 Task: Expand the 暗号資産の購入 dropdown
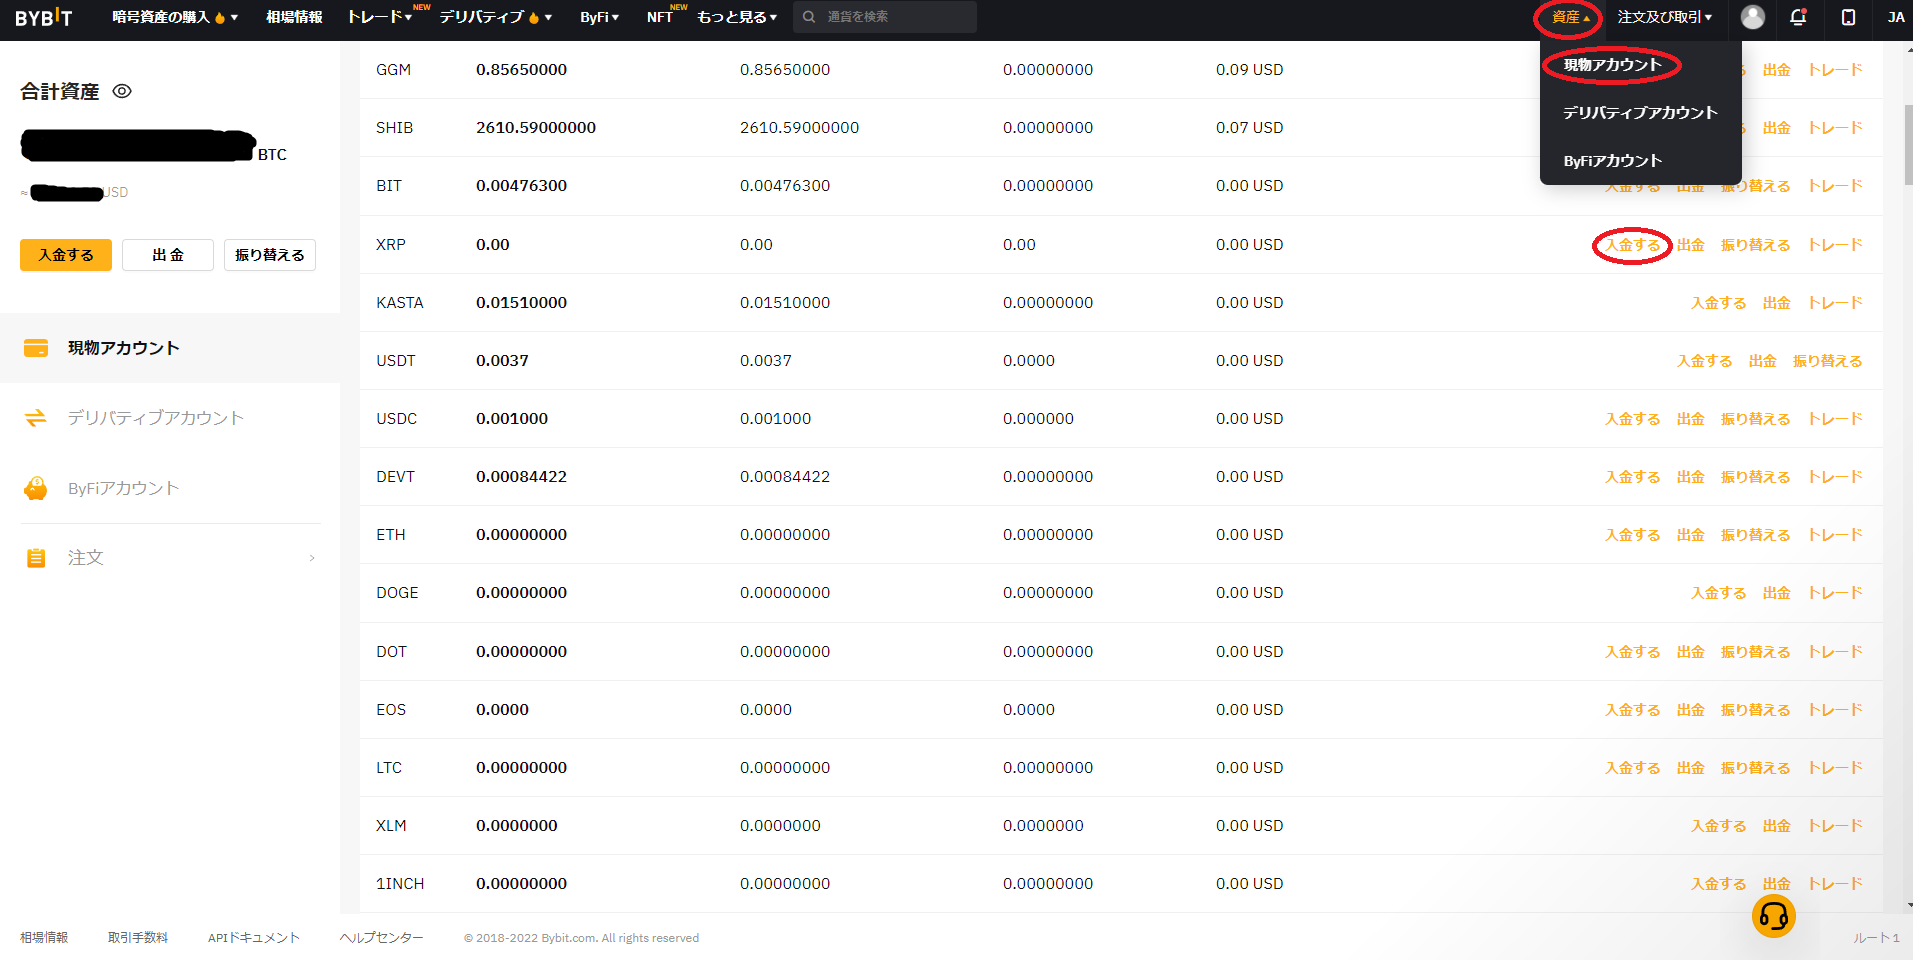click(x=175, y=17)
